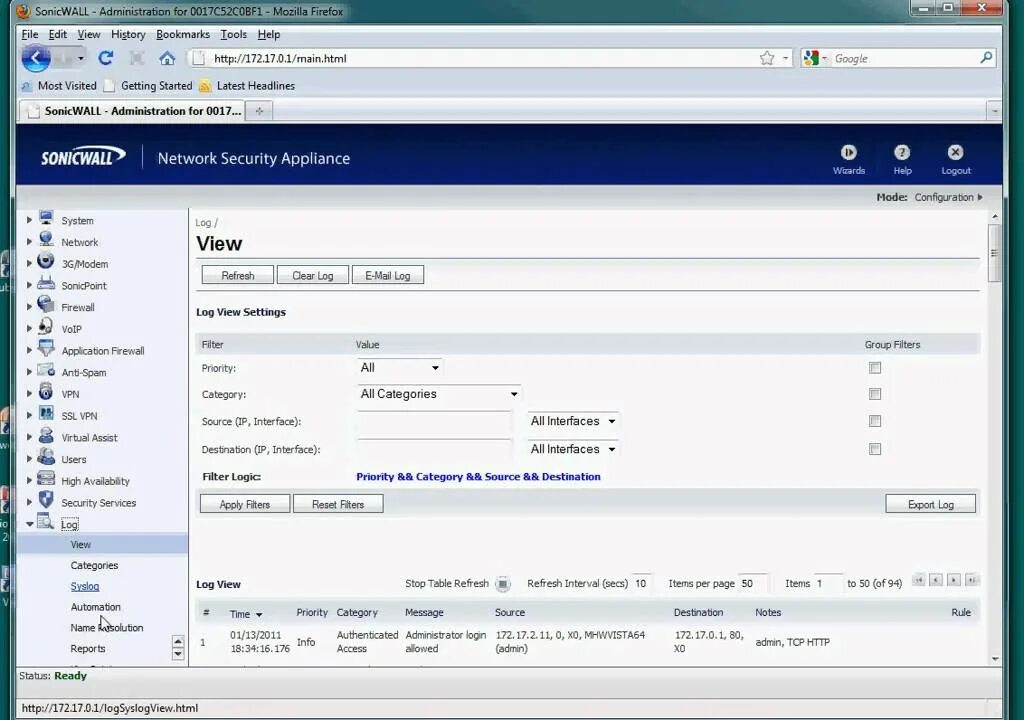Click the Clear Log button

[313, 276]
